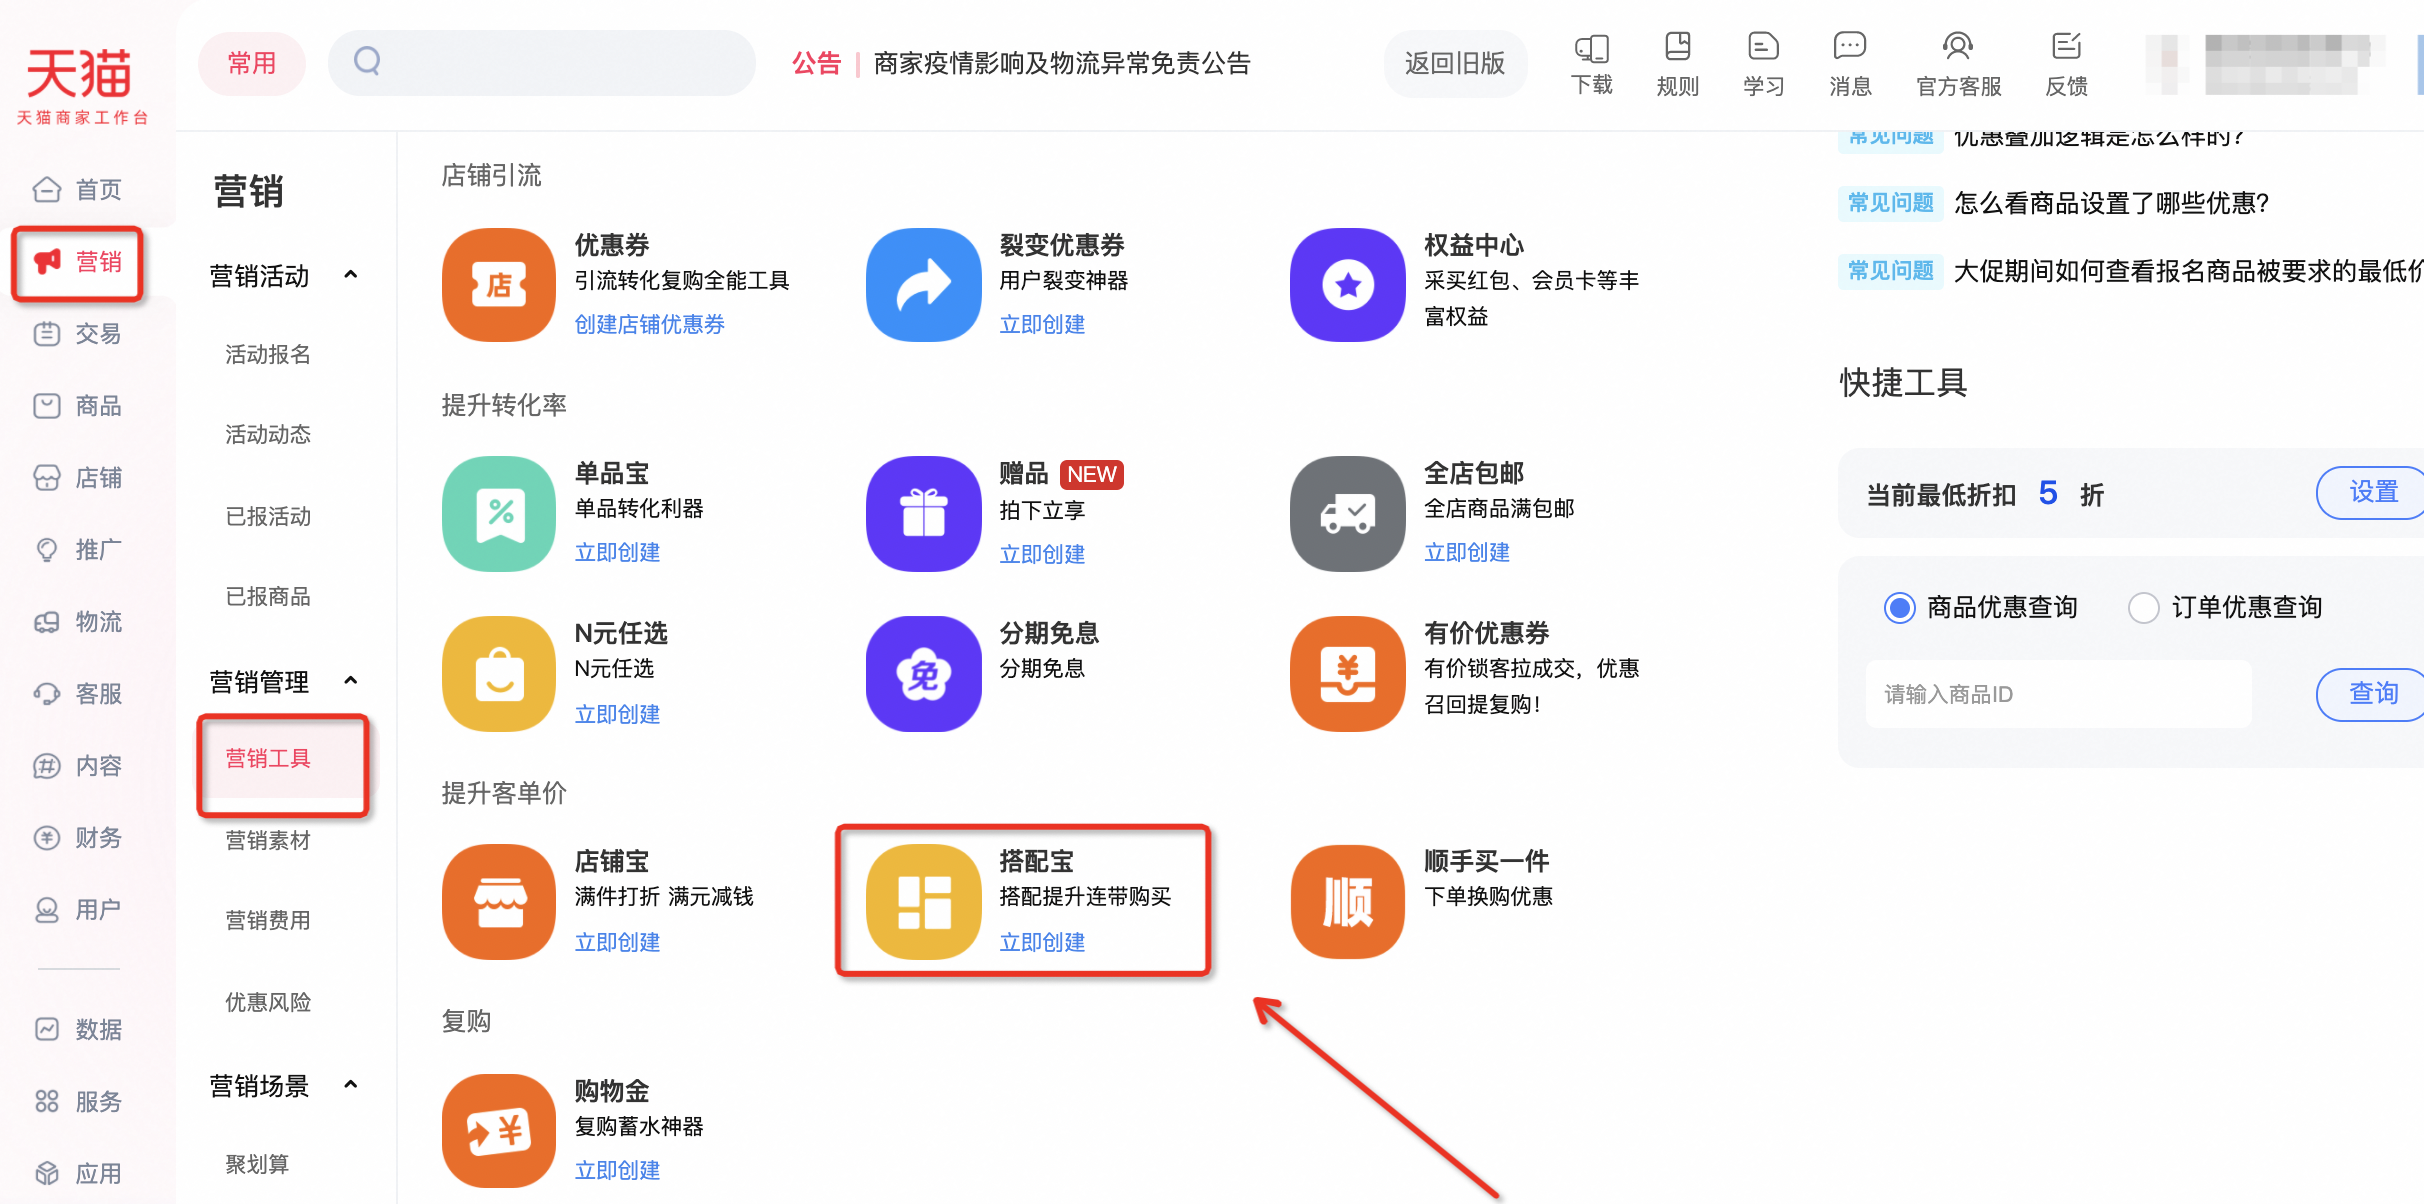Screen dimensions: 2424x1204
Task: Click the 学习 learning icon in the header
Action: [x=1763, y=47]
